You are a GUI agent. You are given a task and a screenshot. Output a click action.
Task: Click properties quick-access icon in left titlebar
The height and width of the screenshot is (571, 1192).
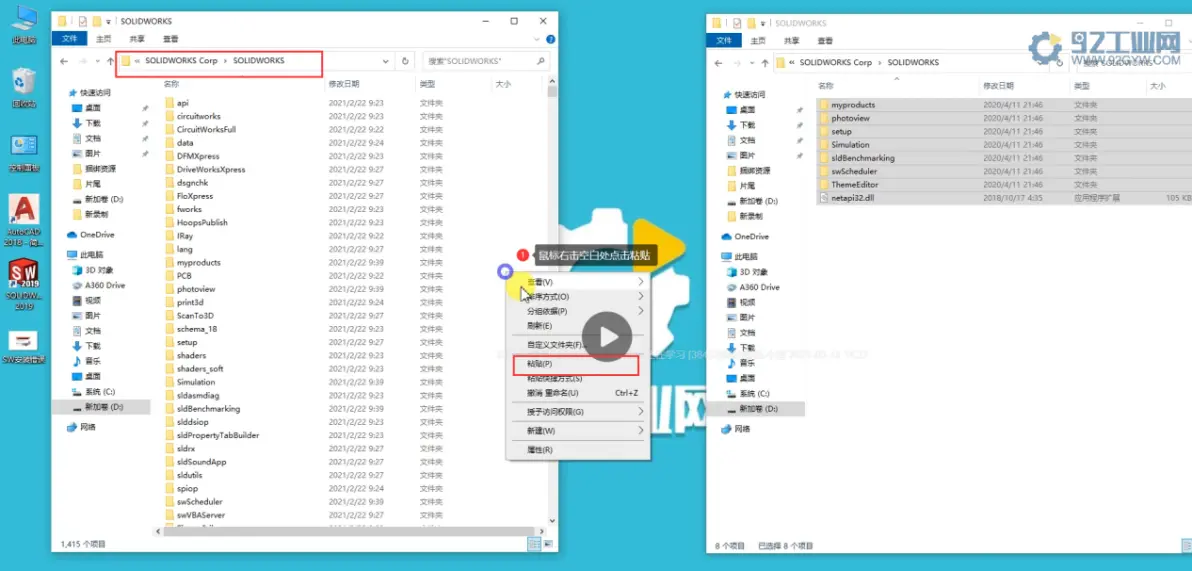84,21
